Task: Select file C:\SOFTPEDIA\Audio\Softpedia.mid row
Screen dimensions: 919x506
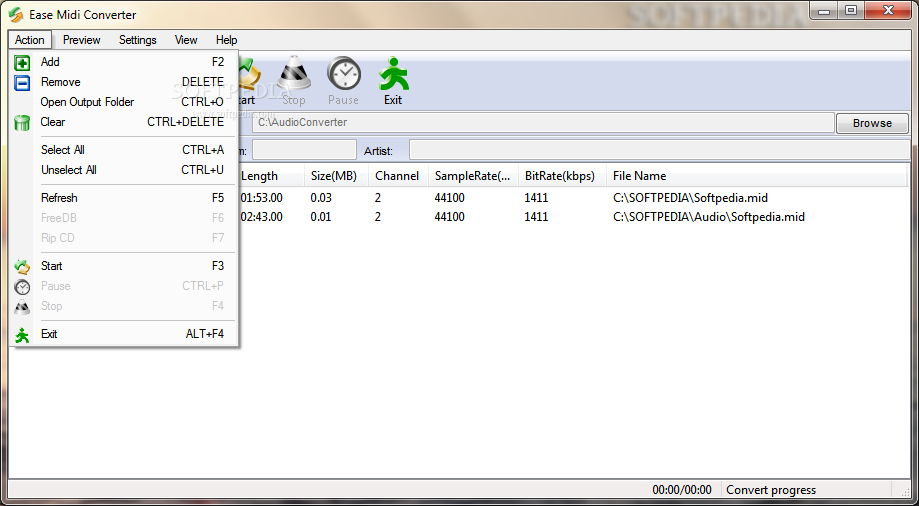Action: [x=709, y=217]
